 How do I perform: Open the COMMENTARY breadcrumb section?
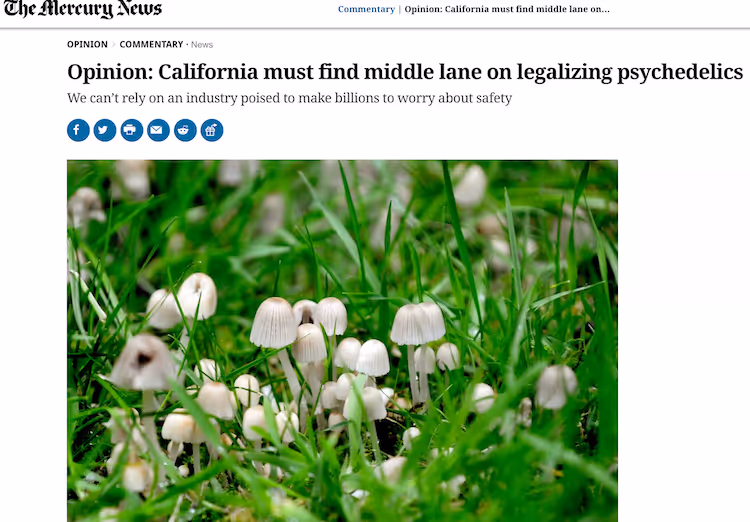pyautogui.click(x=151, y=44)
